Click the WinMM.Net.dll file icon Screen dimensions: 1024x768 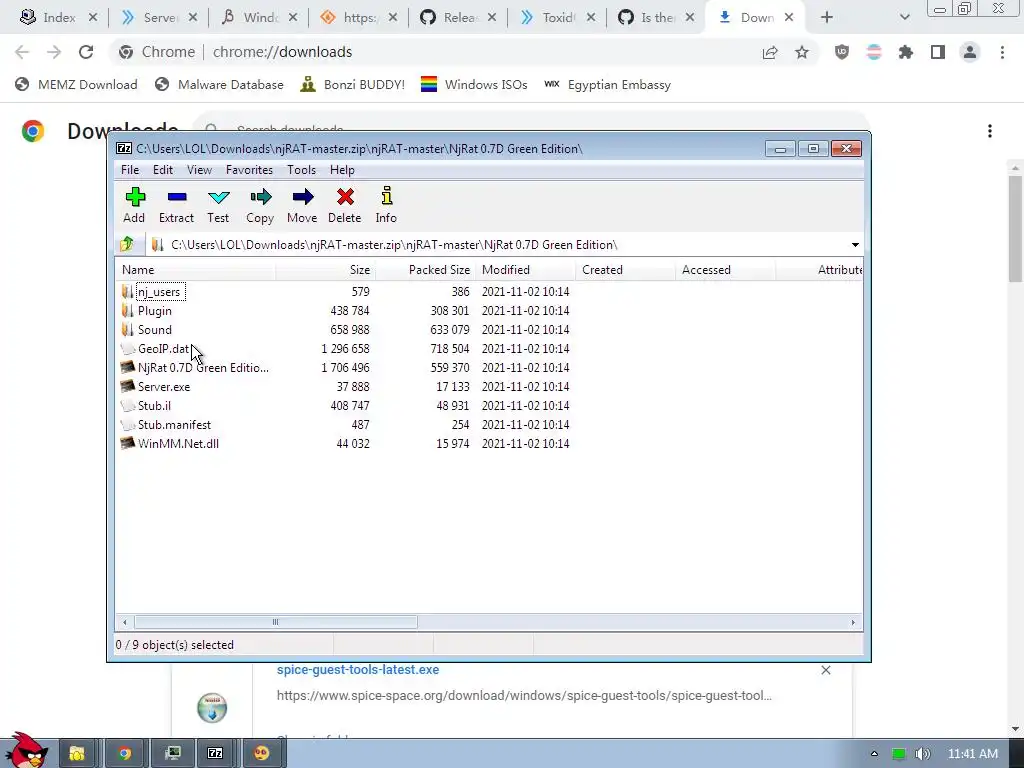click(128, 443)
